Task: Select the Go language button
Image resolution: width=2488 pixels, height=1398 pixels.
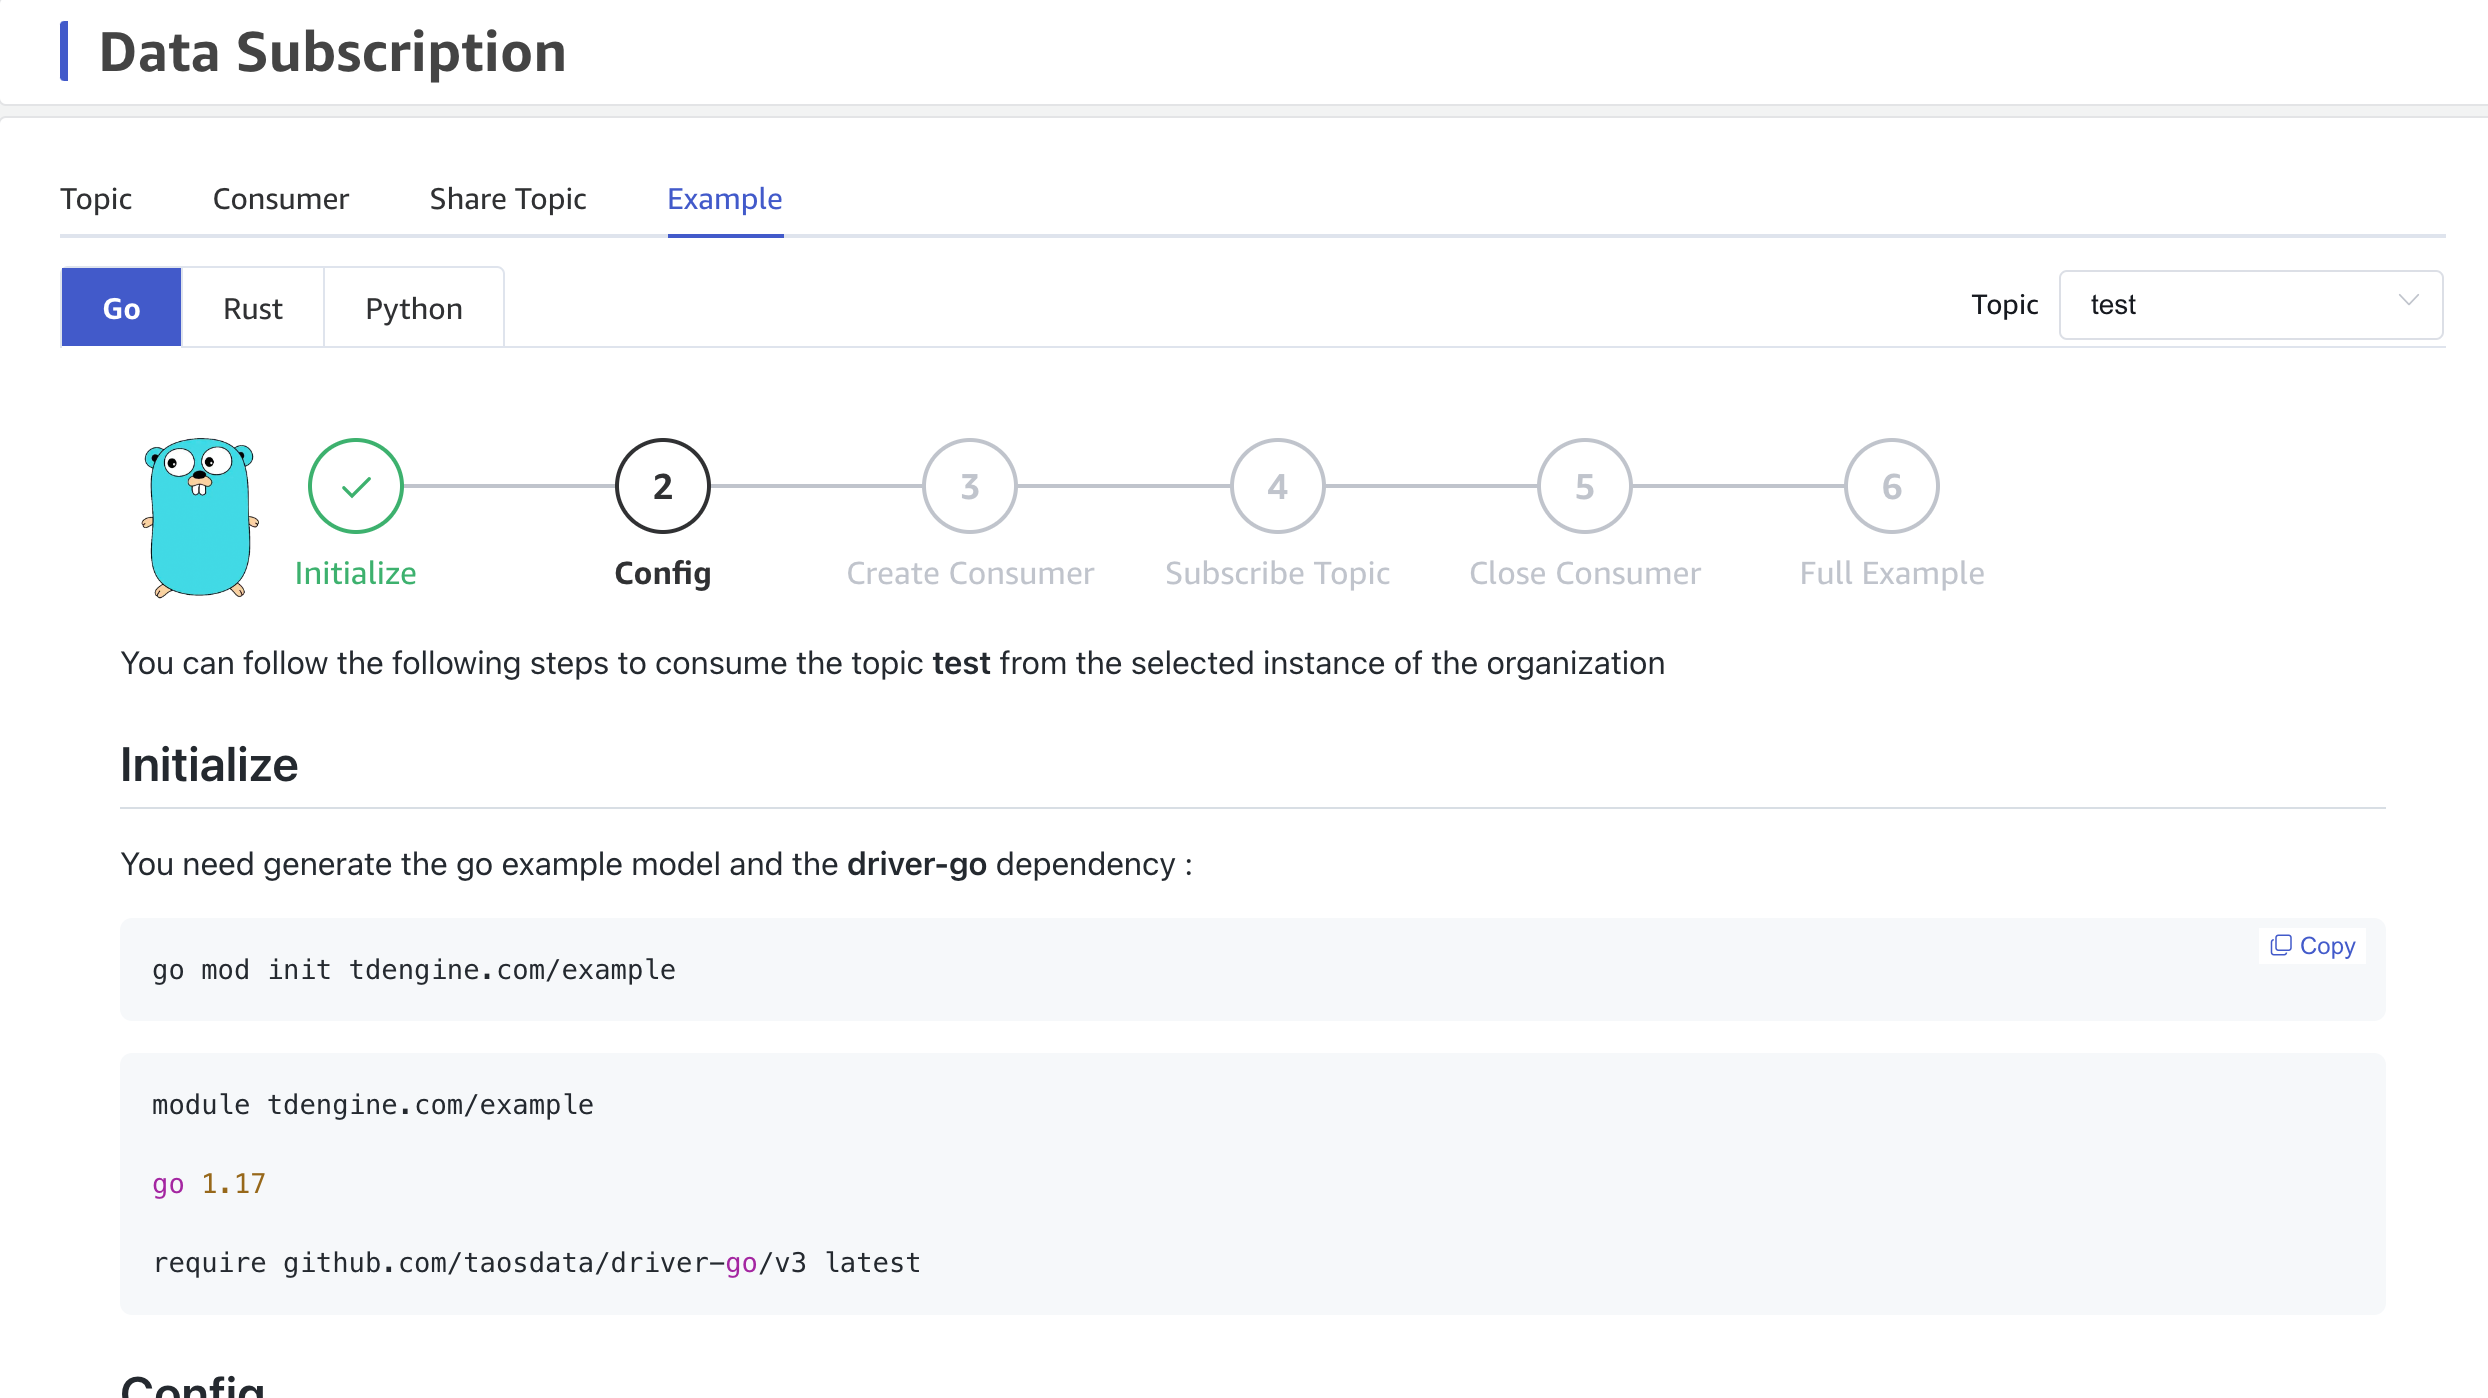Action: tap(121, 308)
